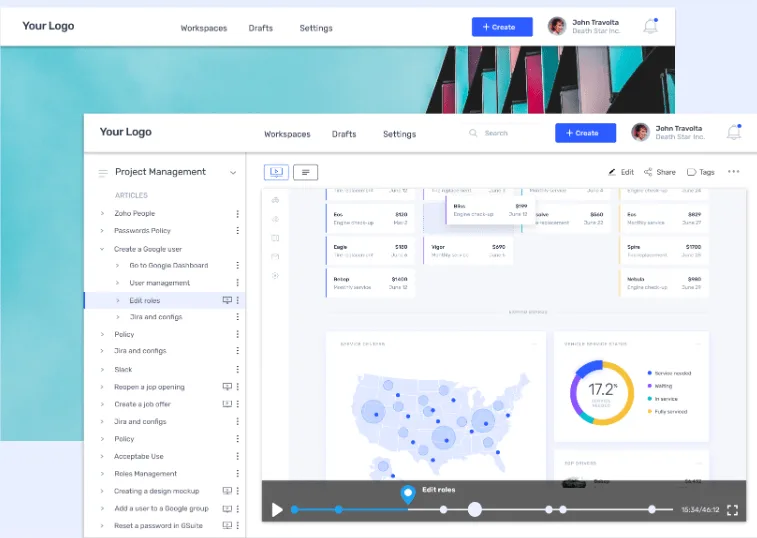The width and height of the screenshot is (757, 538).
Task: Expand the Passwords Policy tree item
Action: pos(102,231)
